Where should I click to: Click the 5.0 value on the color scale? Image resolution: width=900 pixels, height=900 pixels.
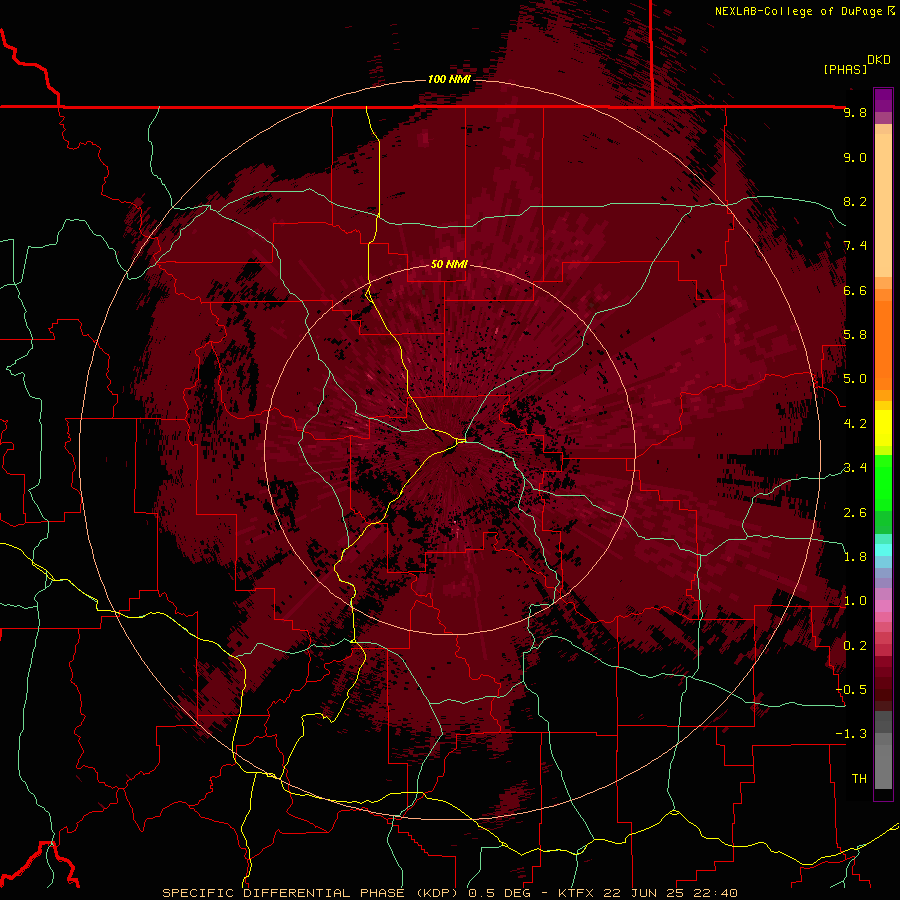pos(855,379)
